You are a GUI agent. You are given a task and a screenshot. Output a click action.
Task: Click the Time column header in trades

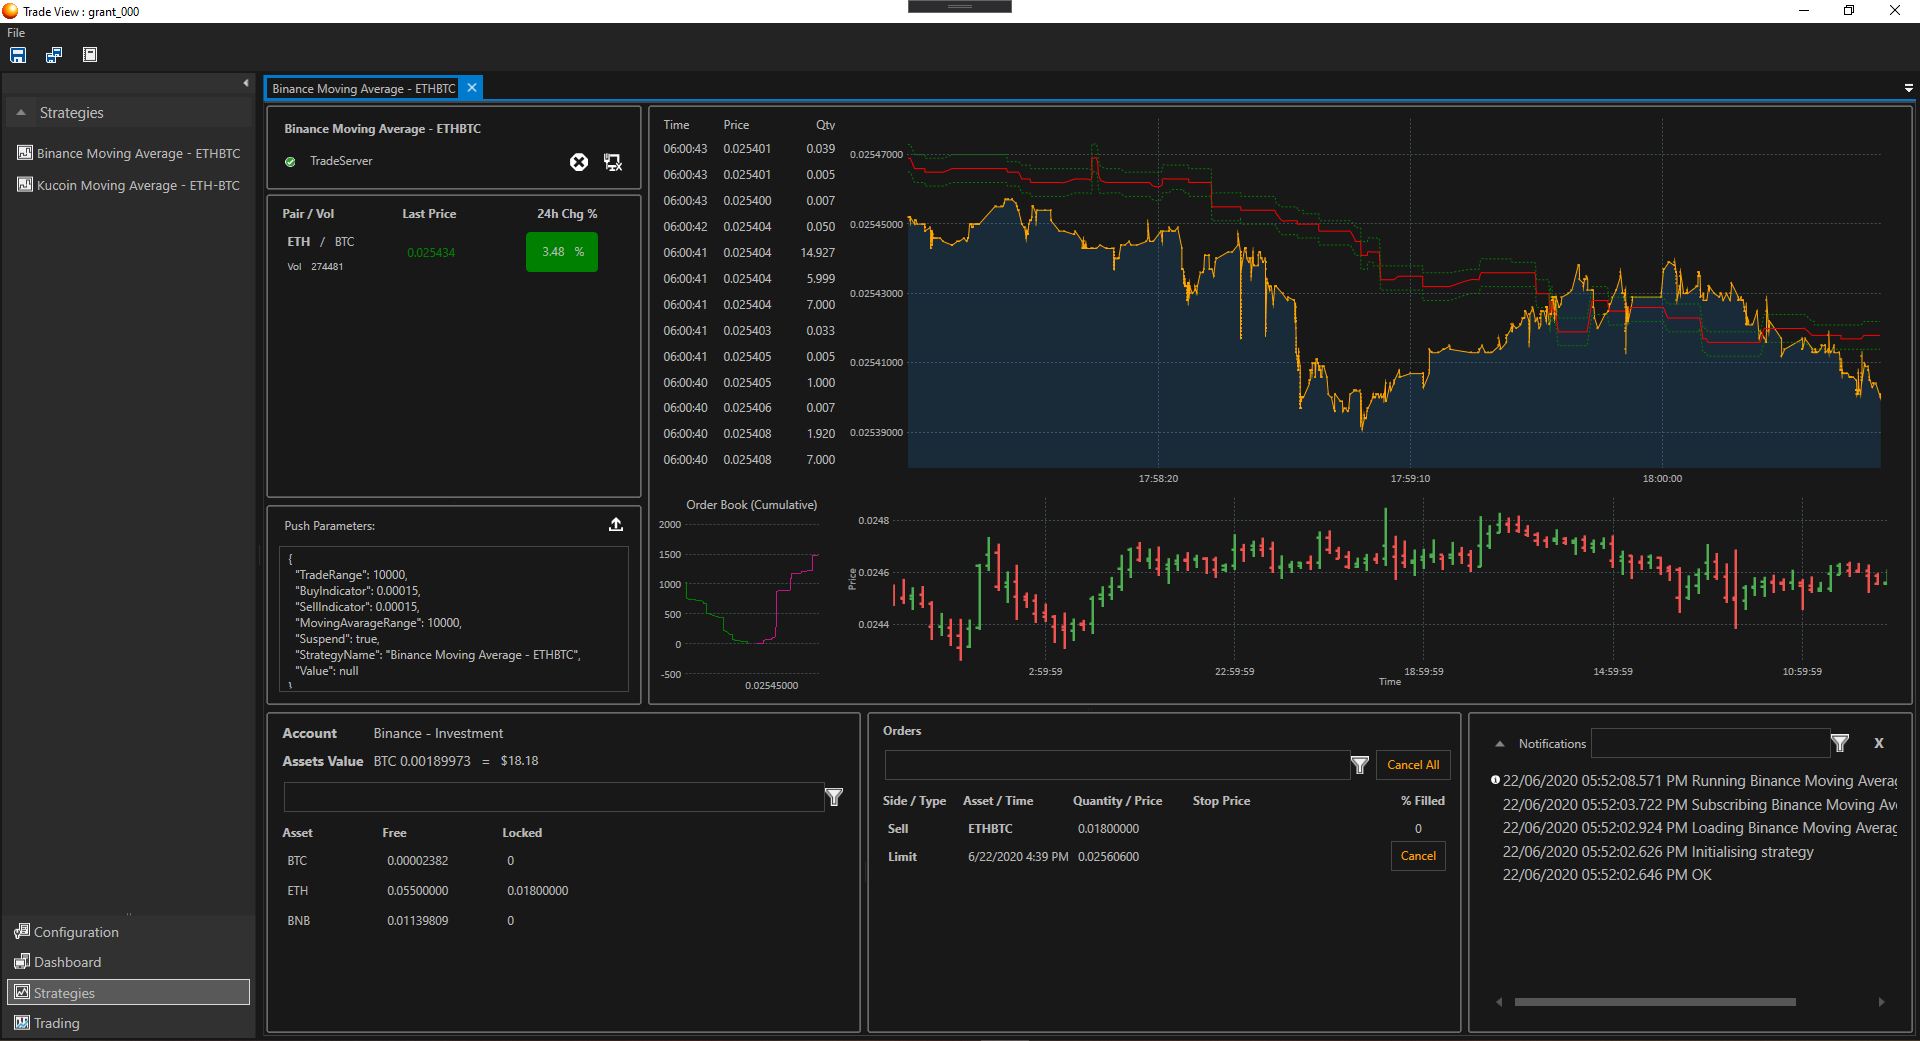[676, 125]
